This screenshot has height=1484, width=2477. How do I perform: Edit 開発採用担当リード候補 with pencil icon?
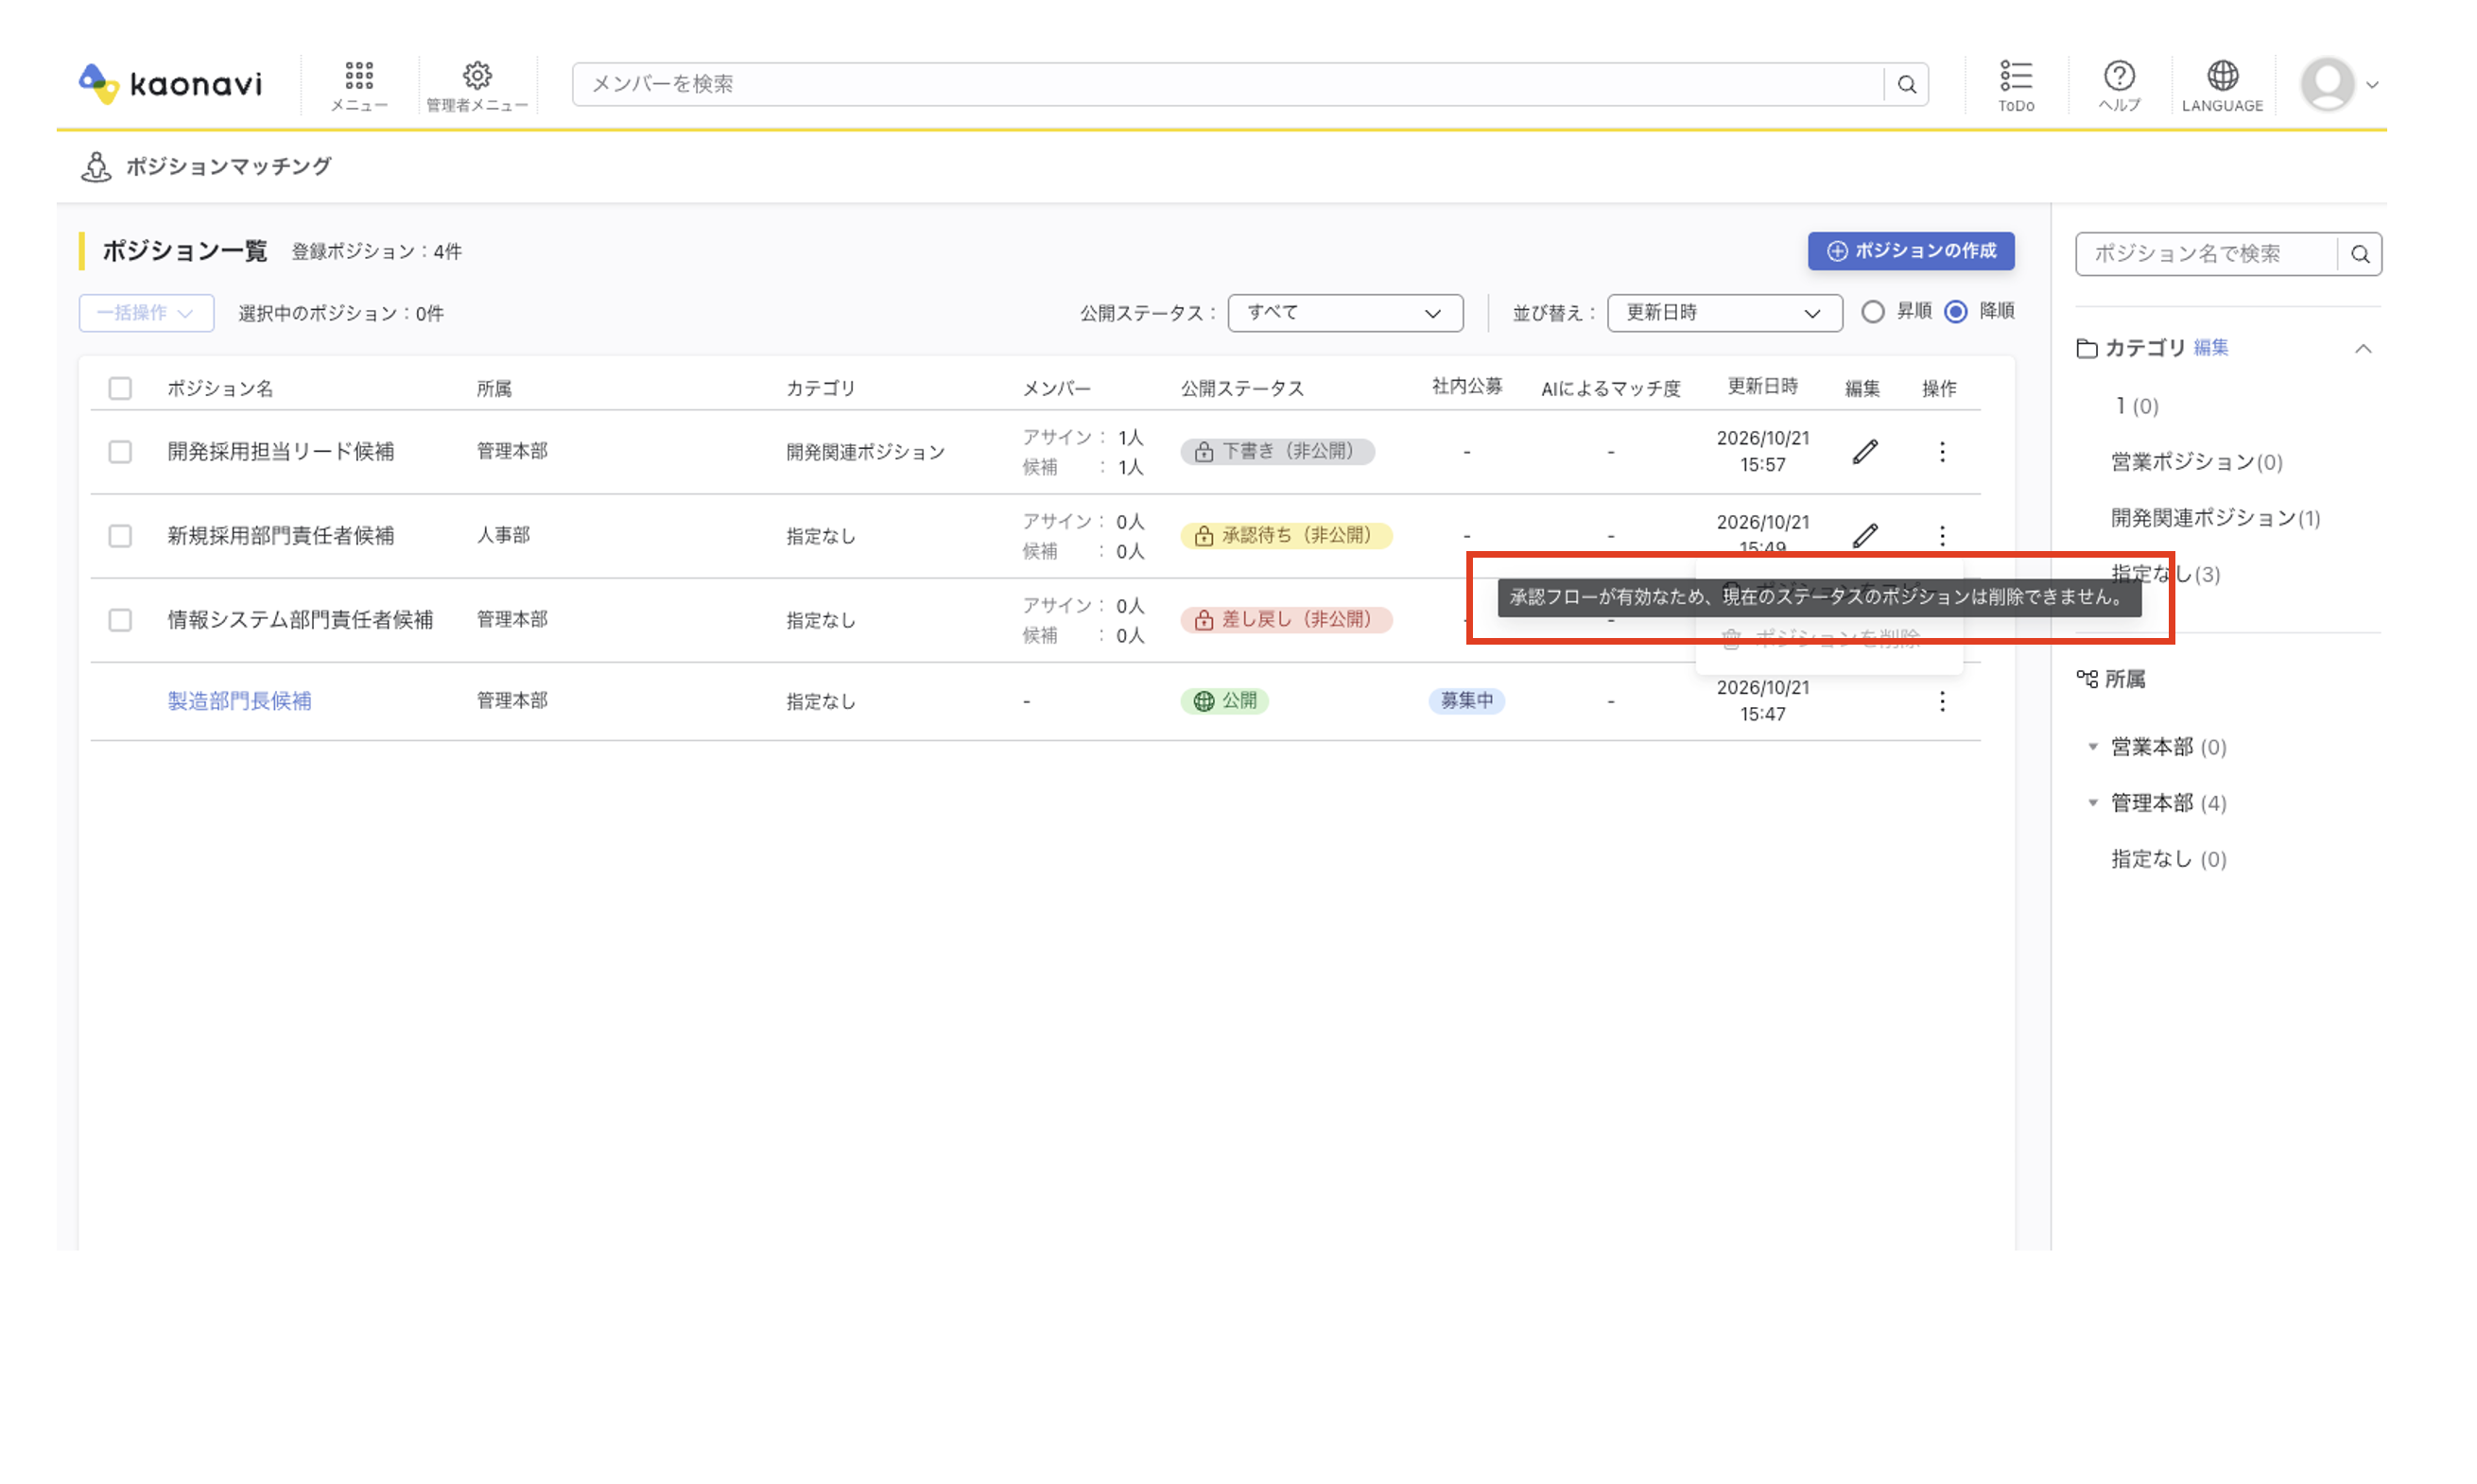[x=1864, y=451]
